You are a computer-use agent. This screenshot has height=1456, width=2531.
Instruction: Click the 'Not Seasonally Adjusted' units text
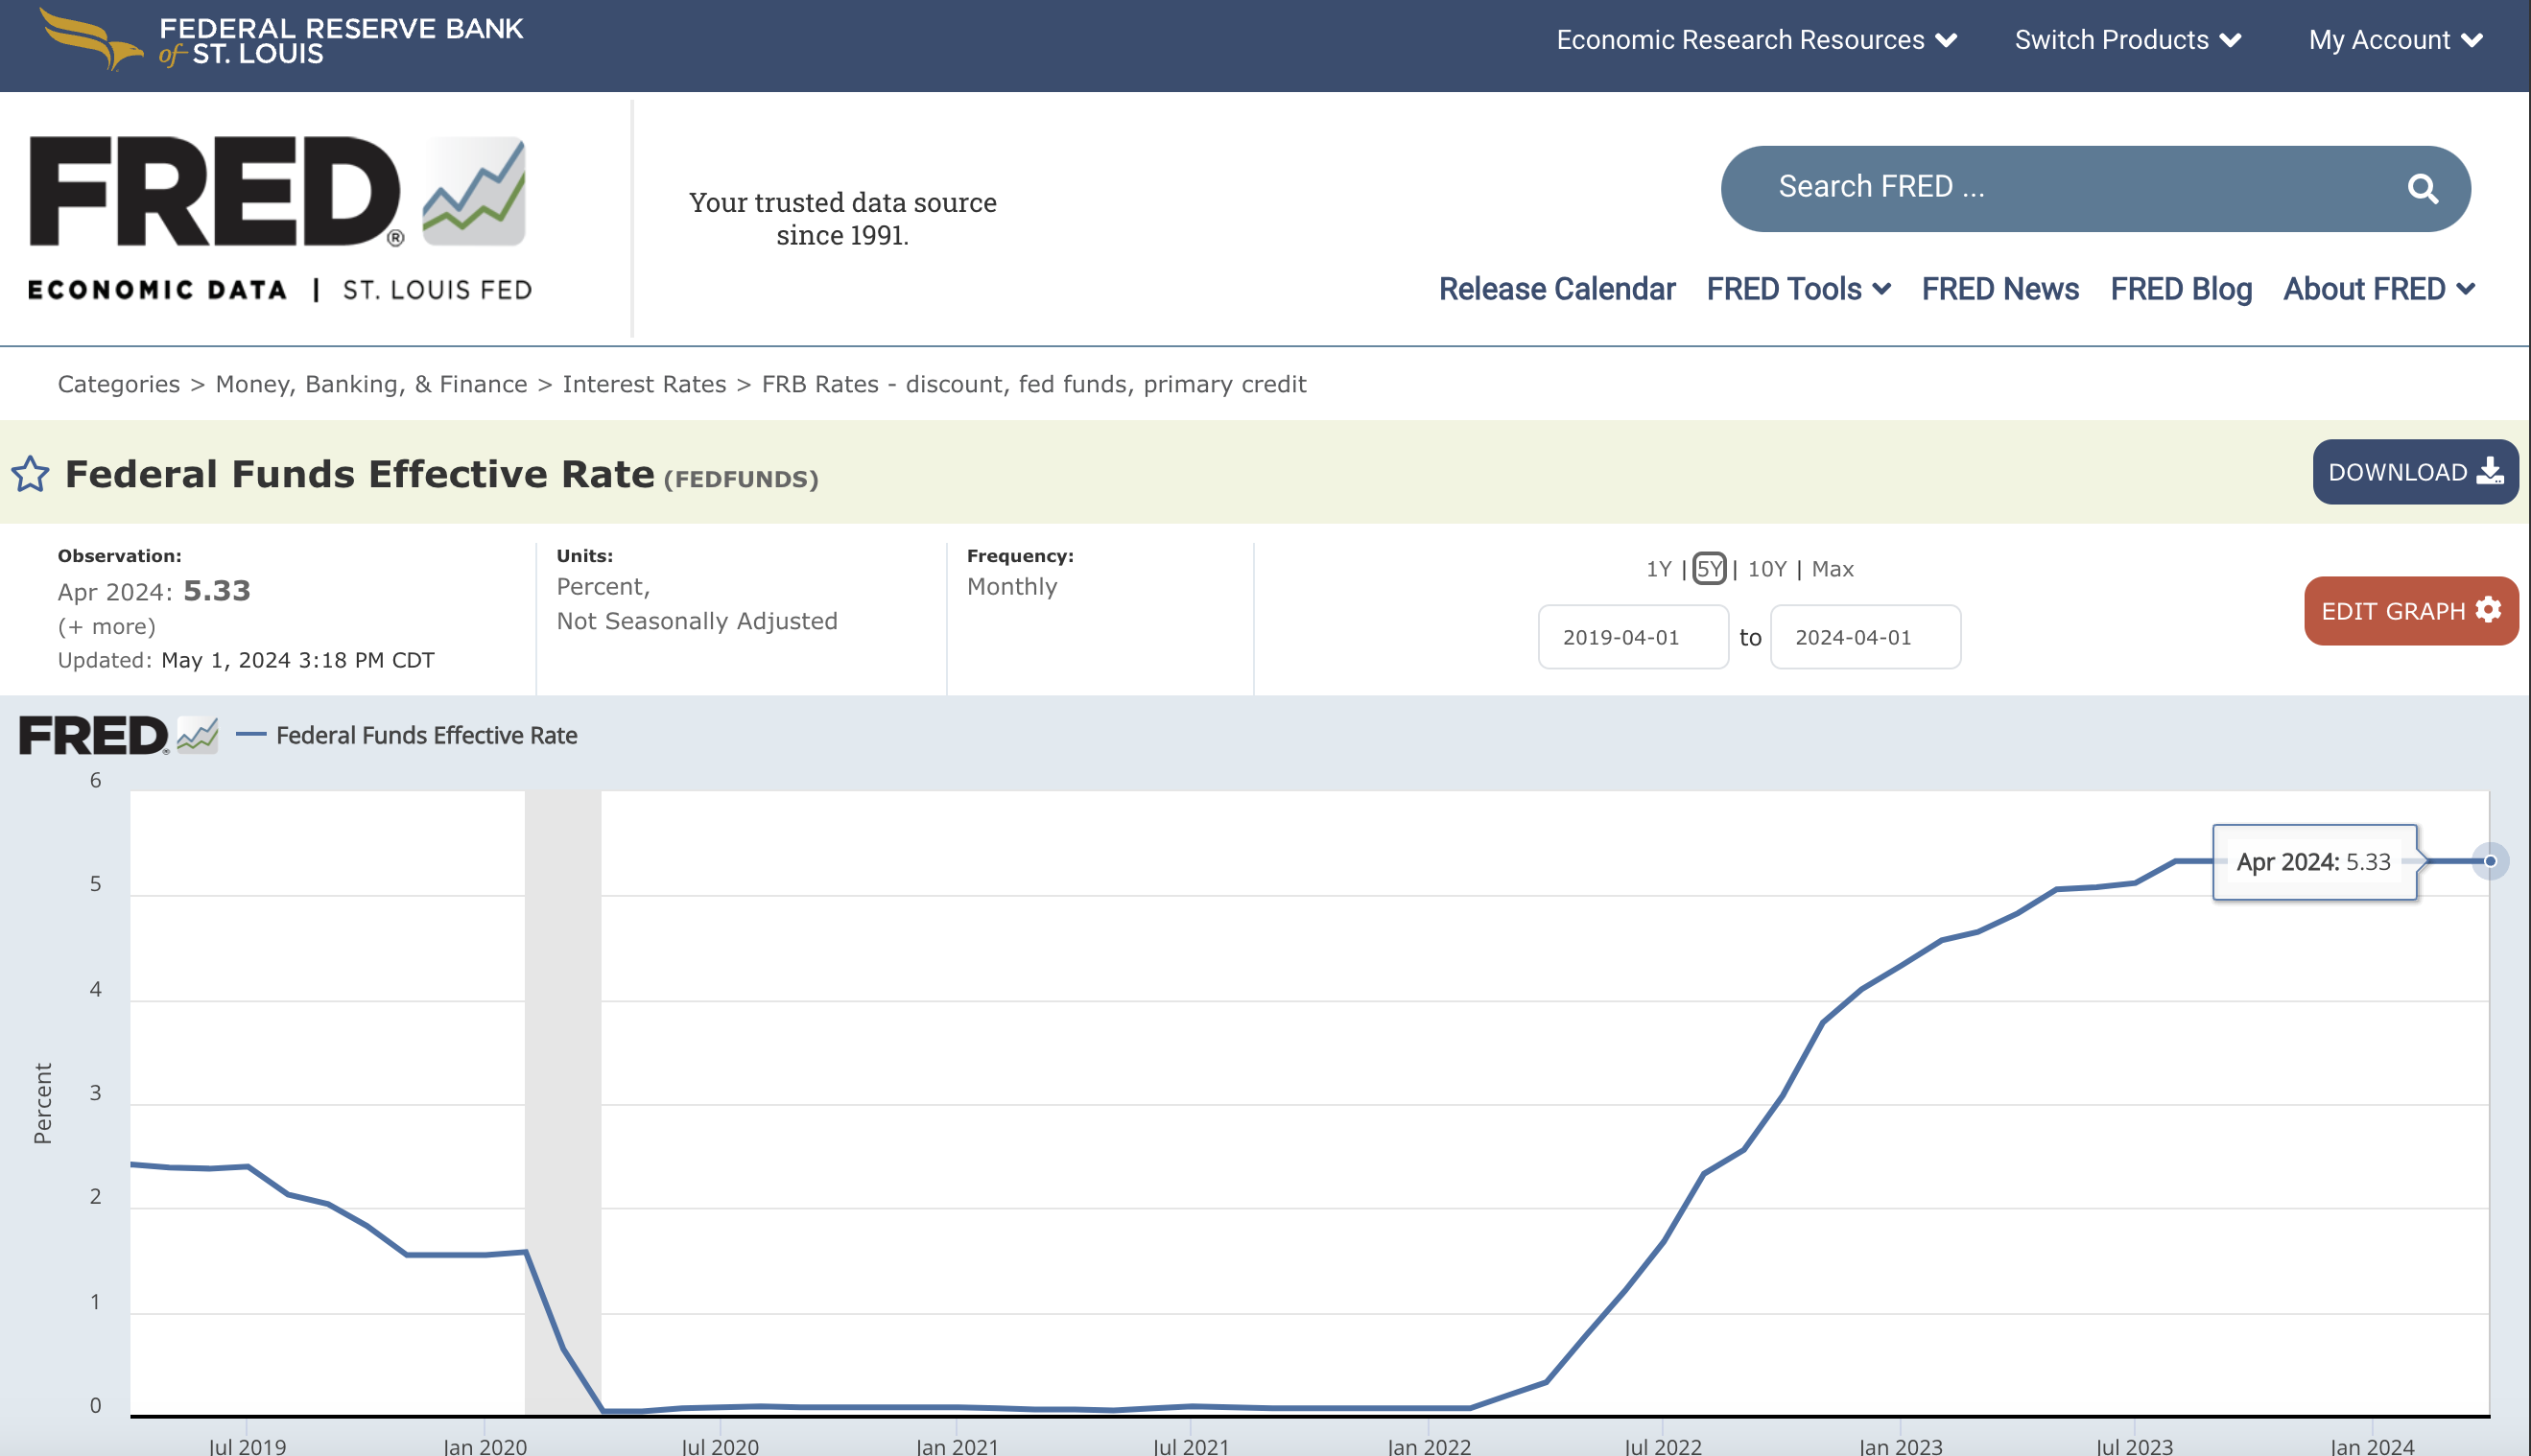697,621
